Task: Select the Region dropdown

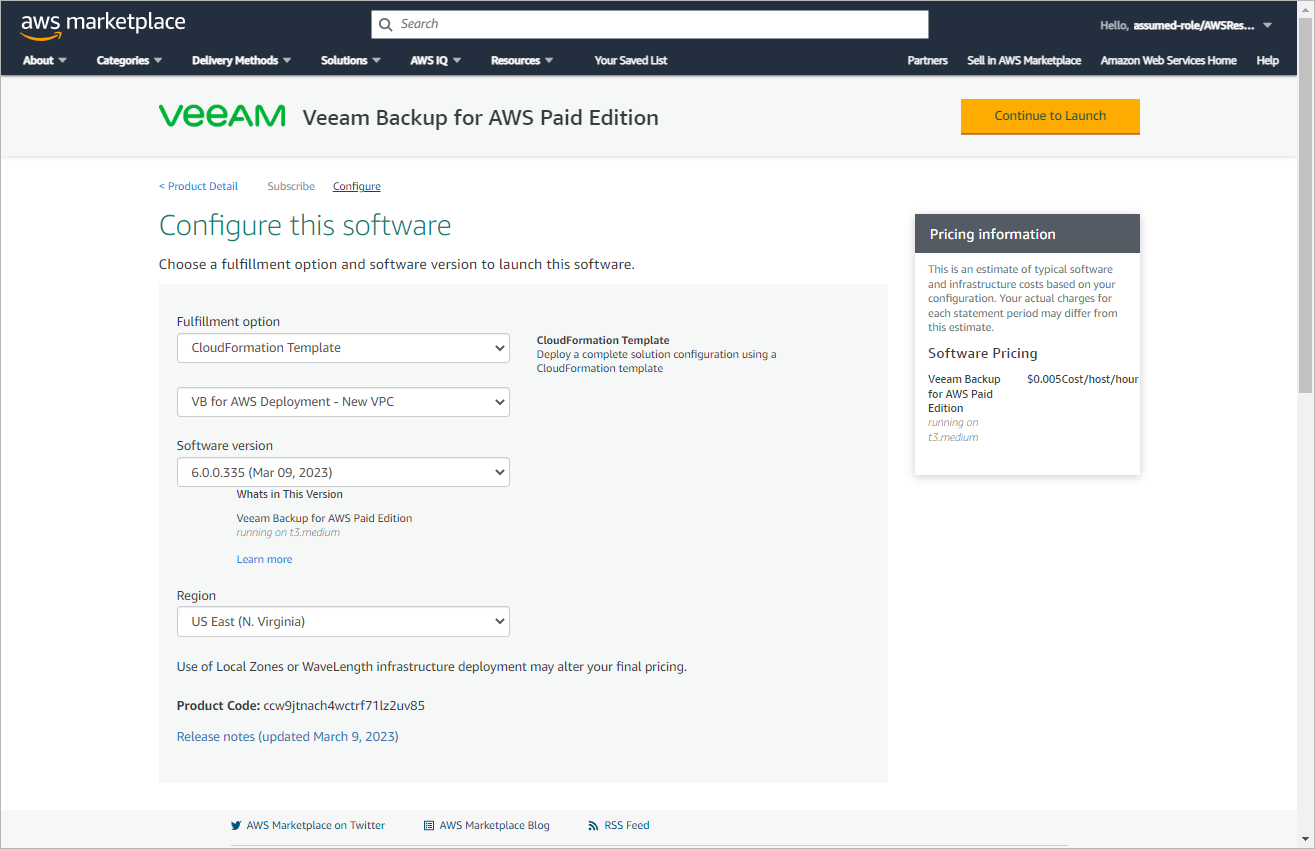Action: pos(343,621)
